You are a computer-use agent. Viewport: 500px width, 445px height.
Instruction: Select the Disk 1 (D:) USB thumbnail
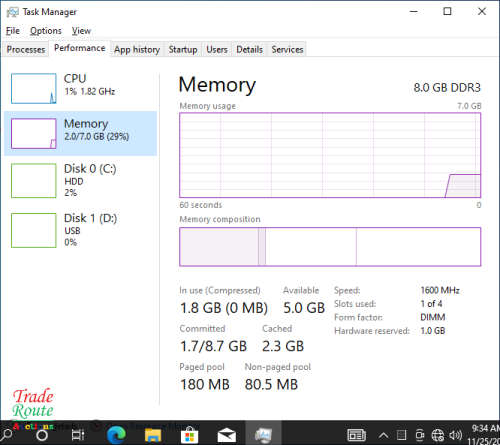pos(33,230)
